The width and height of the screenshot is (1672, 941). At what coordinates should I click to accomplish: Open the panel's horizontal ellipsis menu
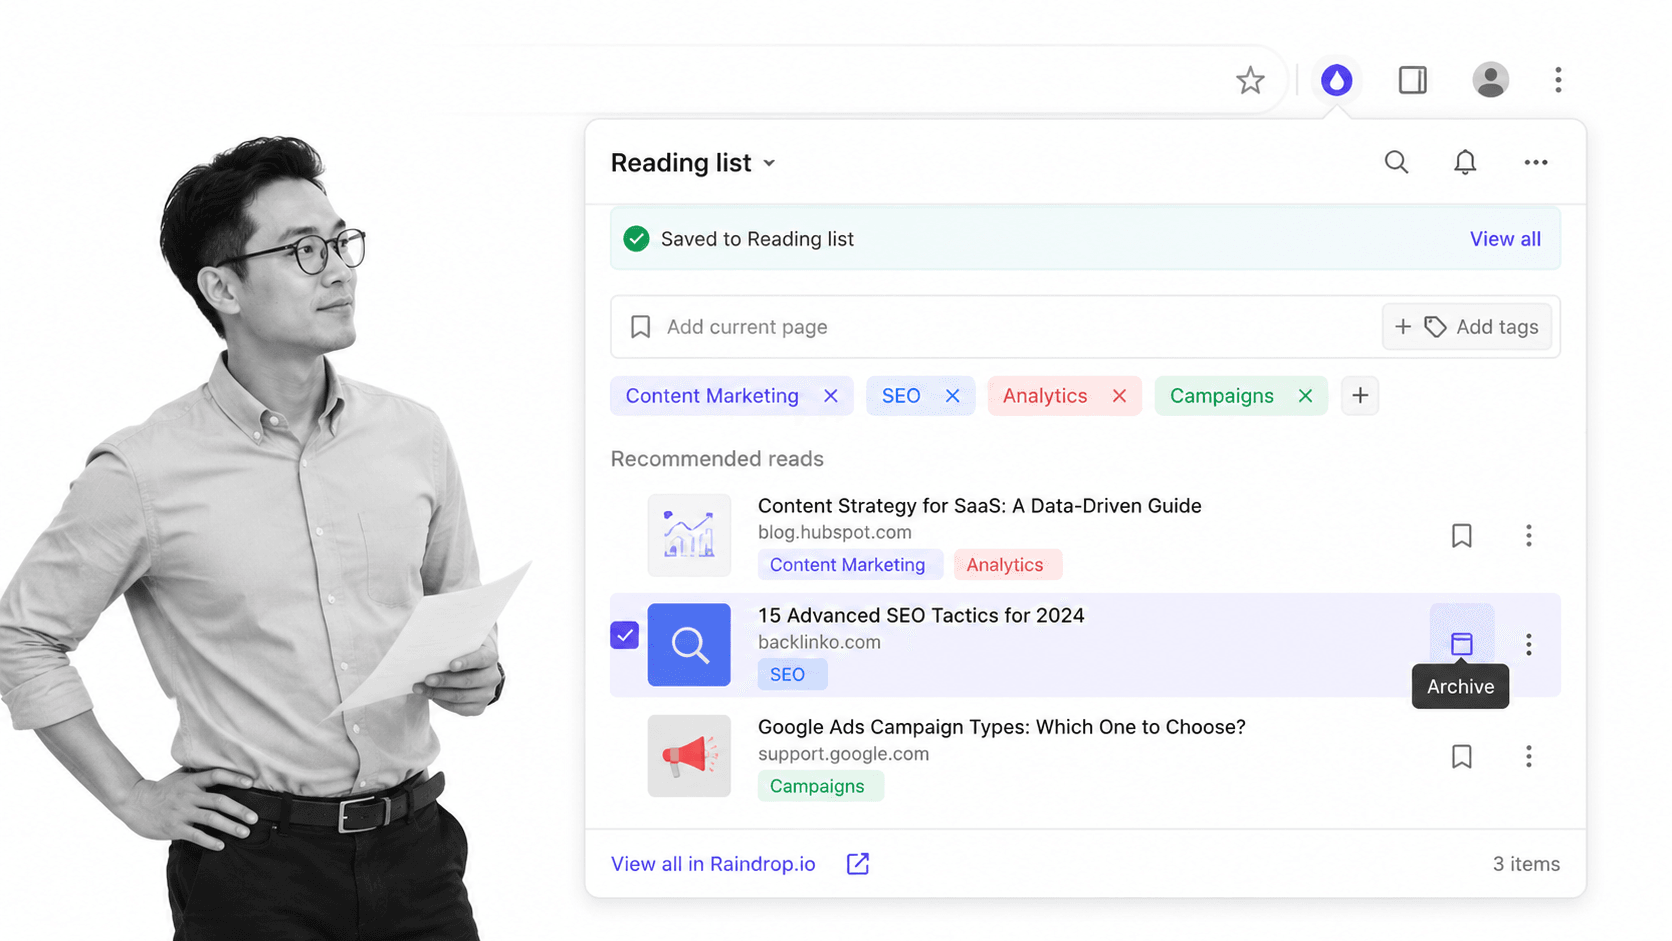[x=1536, y=162]
